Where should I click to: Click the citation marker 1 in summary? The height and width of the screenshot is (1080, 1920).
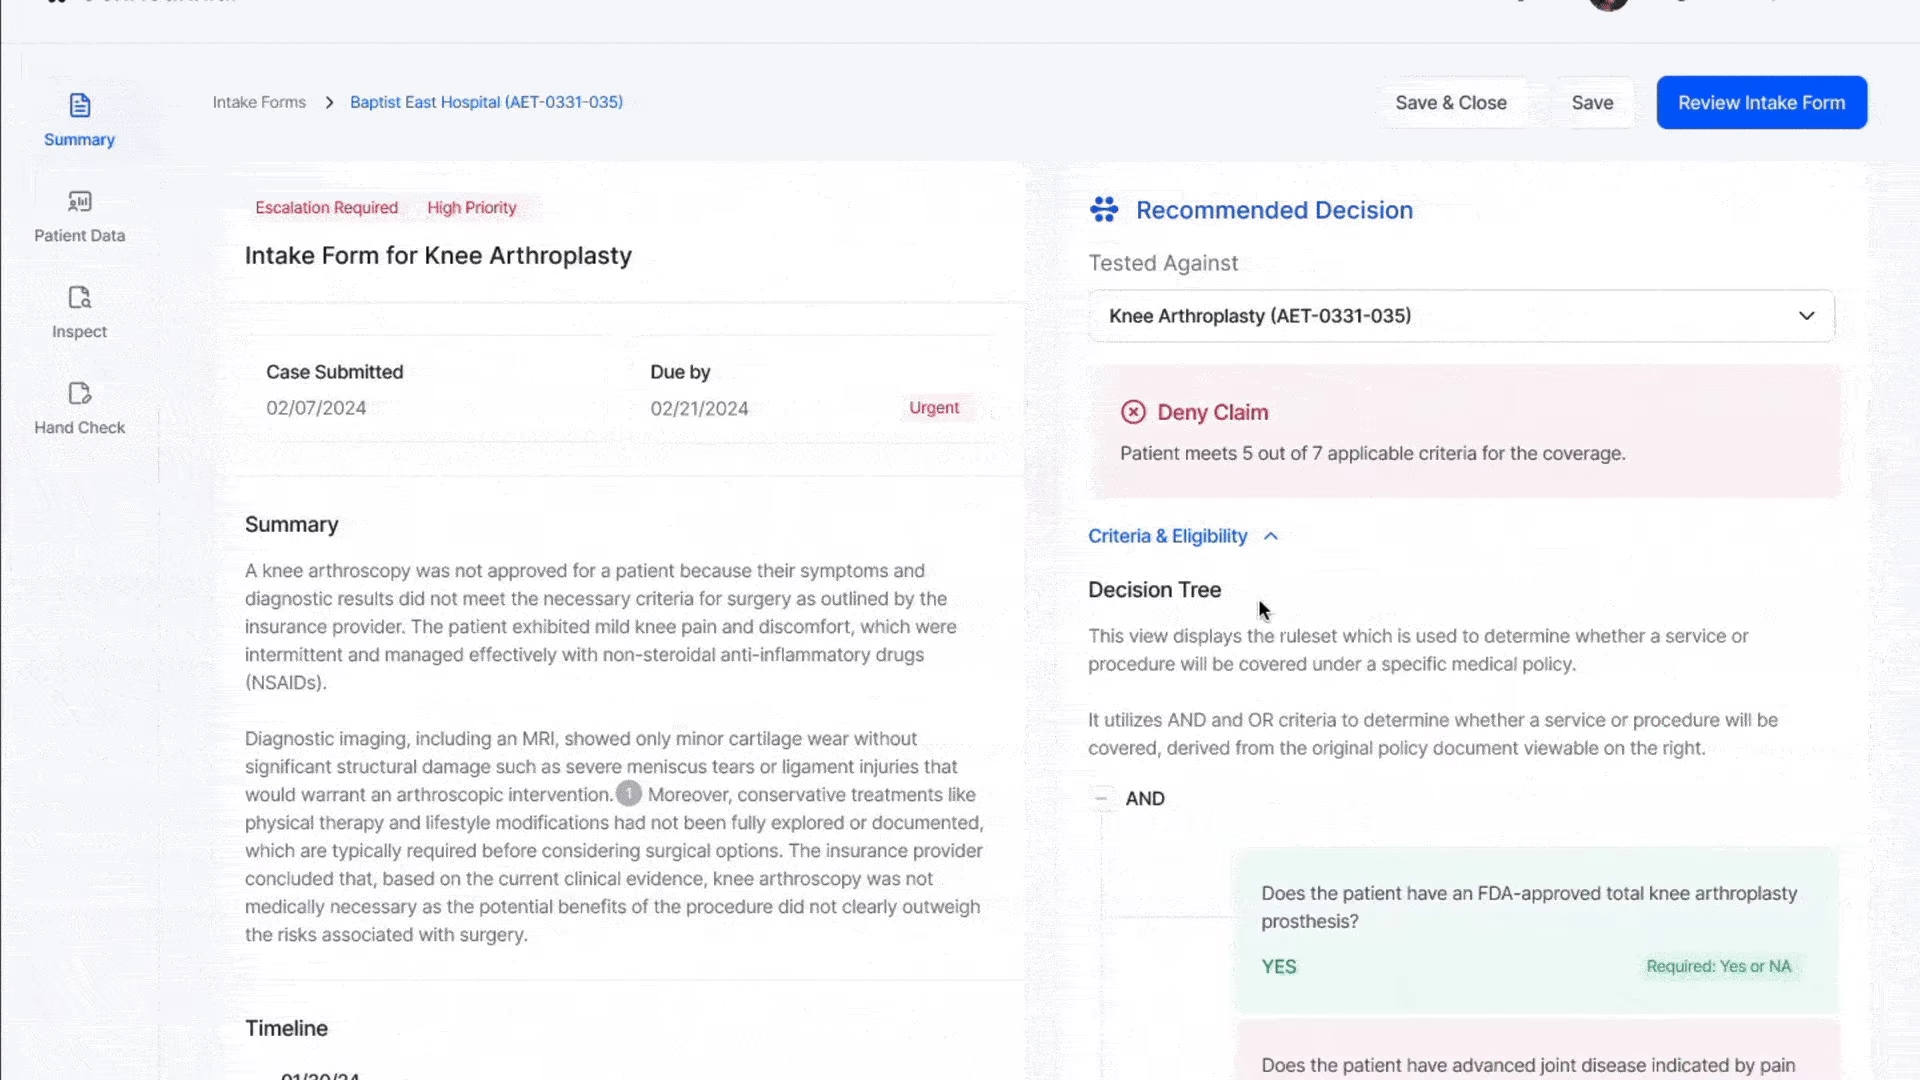click(x=628, y=794)
